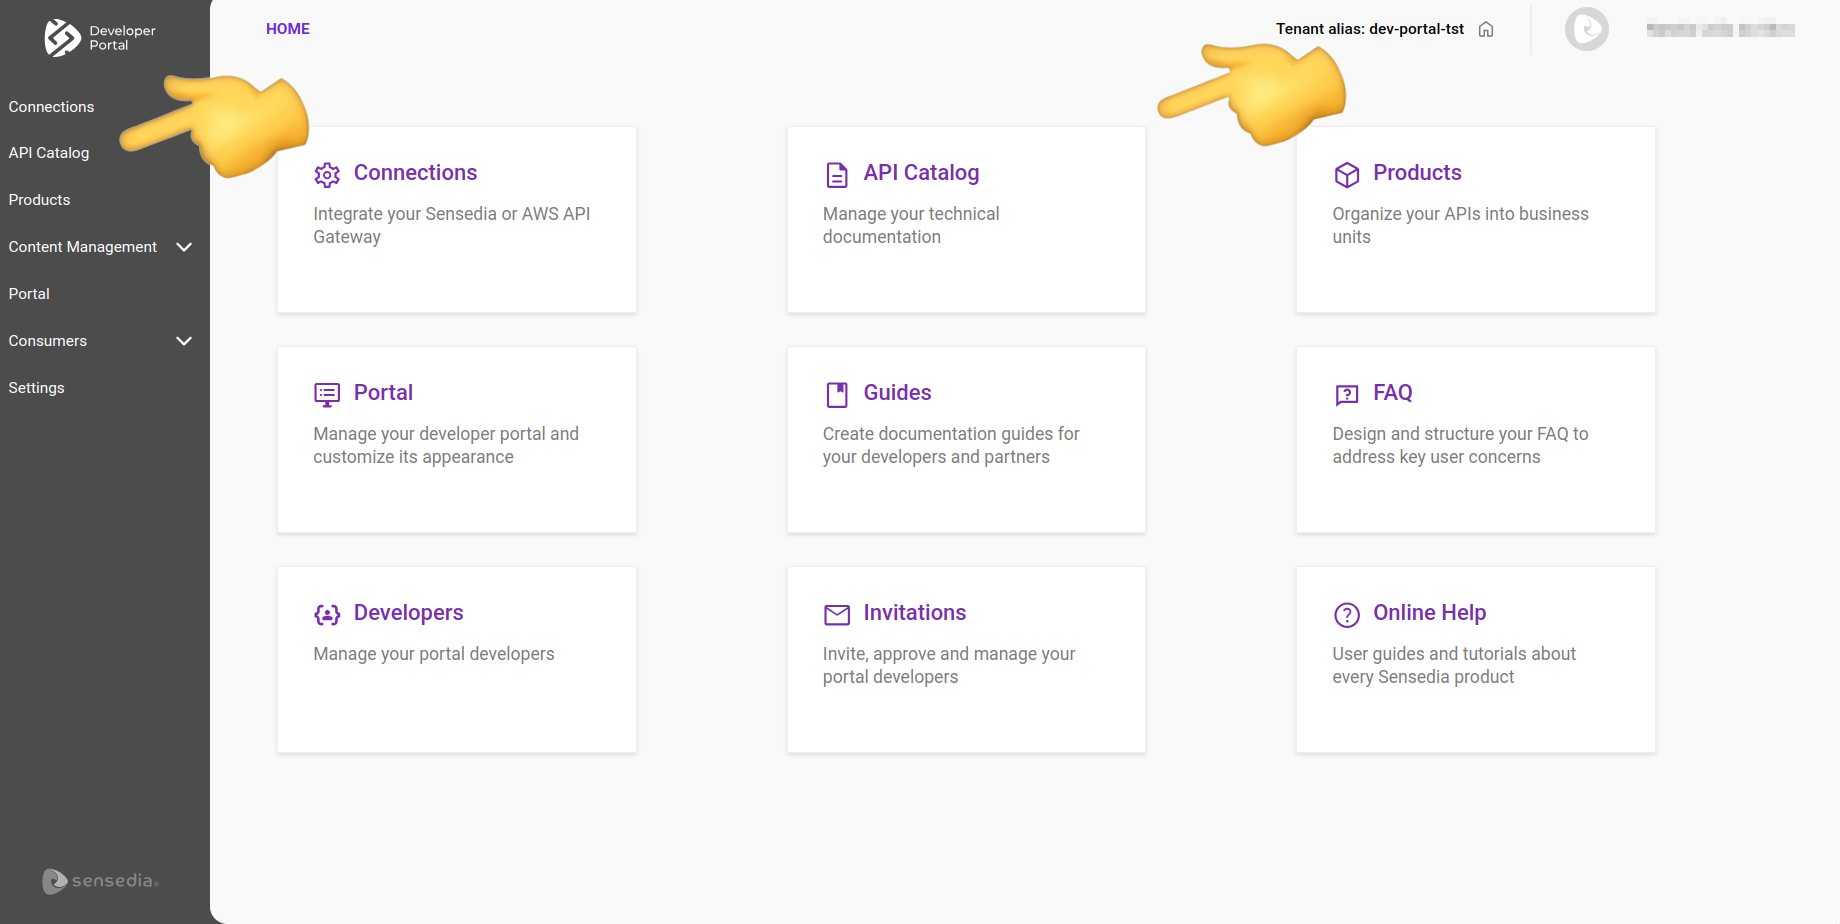Click the Sensedia logo at bottom left
The width and height of the screenshot is (1840, 924).
coord(100,881)
